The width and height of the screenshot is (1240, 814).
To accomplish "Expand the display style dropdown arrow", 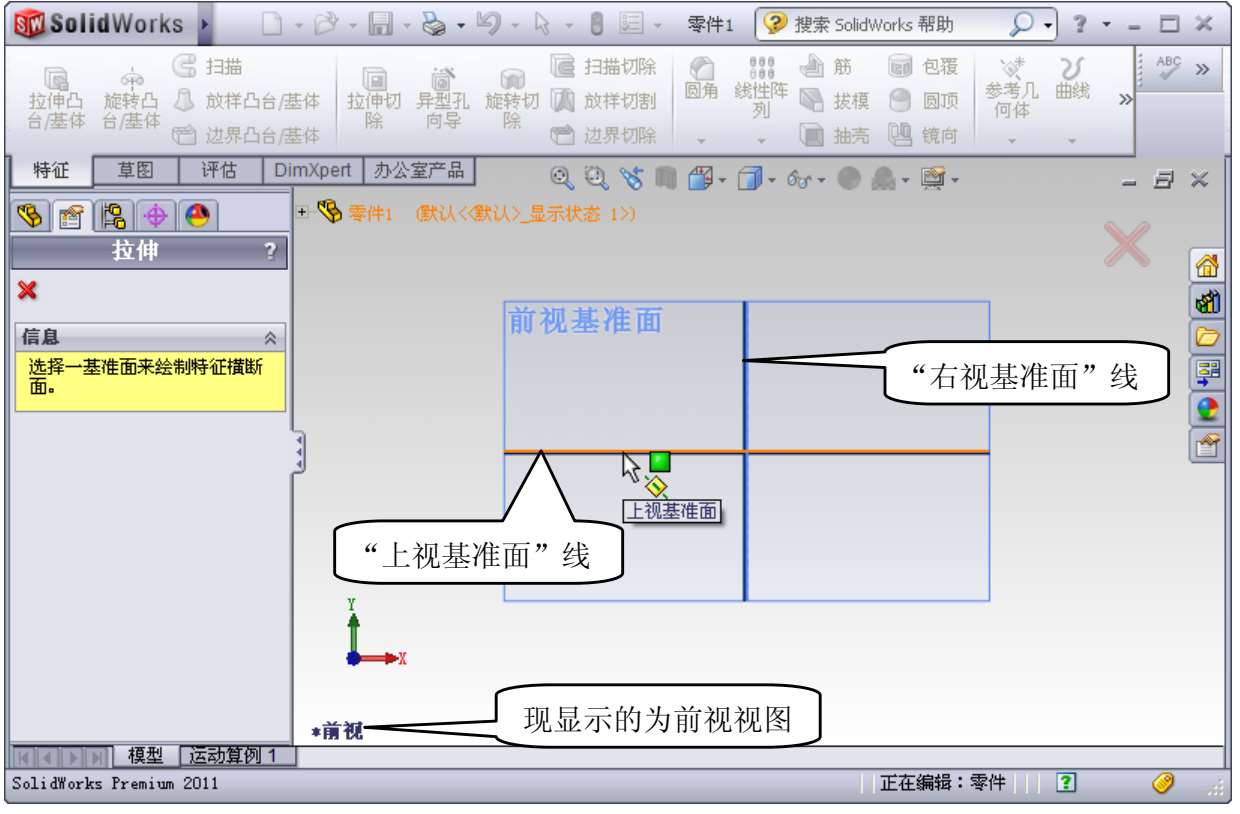I will click(x=773, y=181).
